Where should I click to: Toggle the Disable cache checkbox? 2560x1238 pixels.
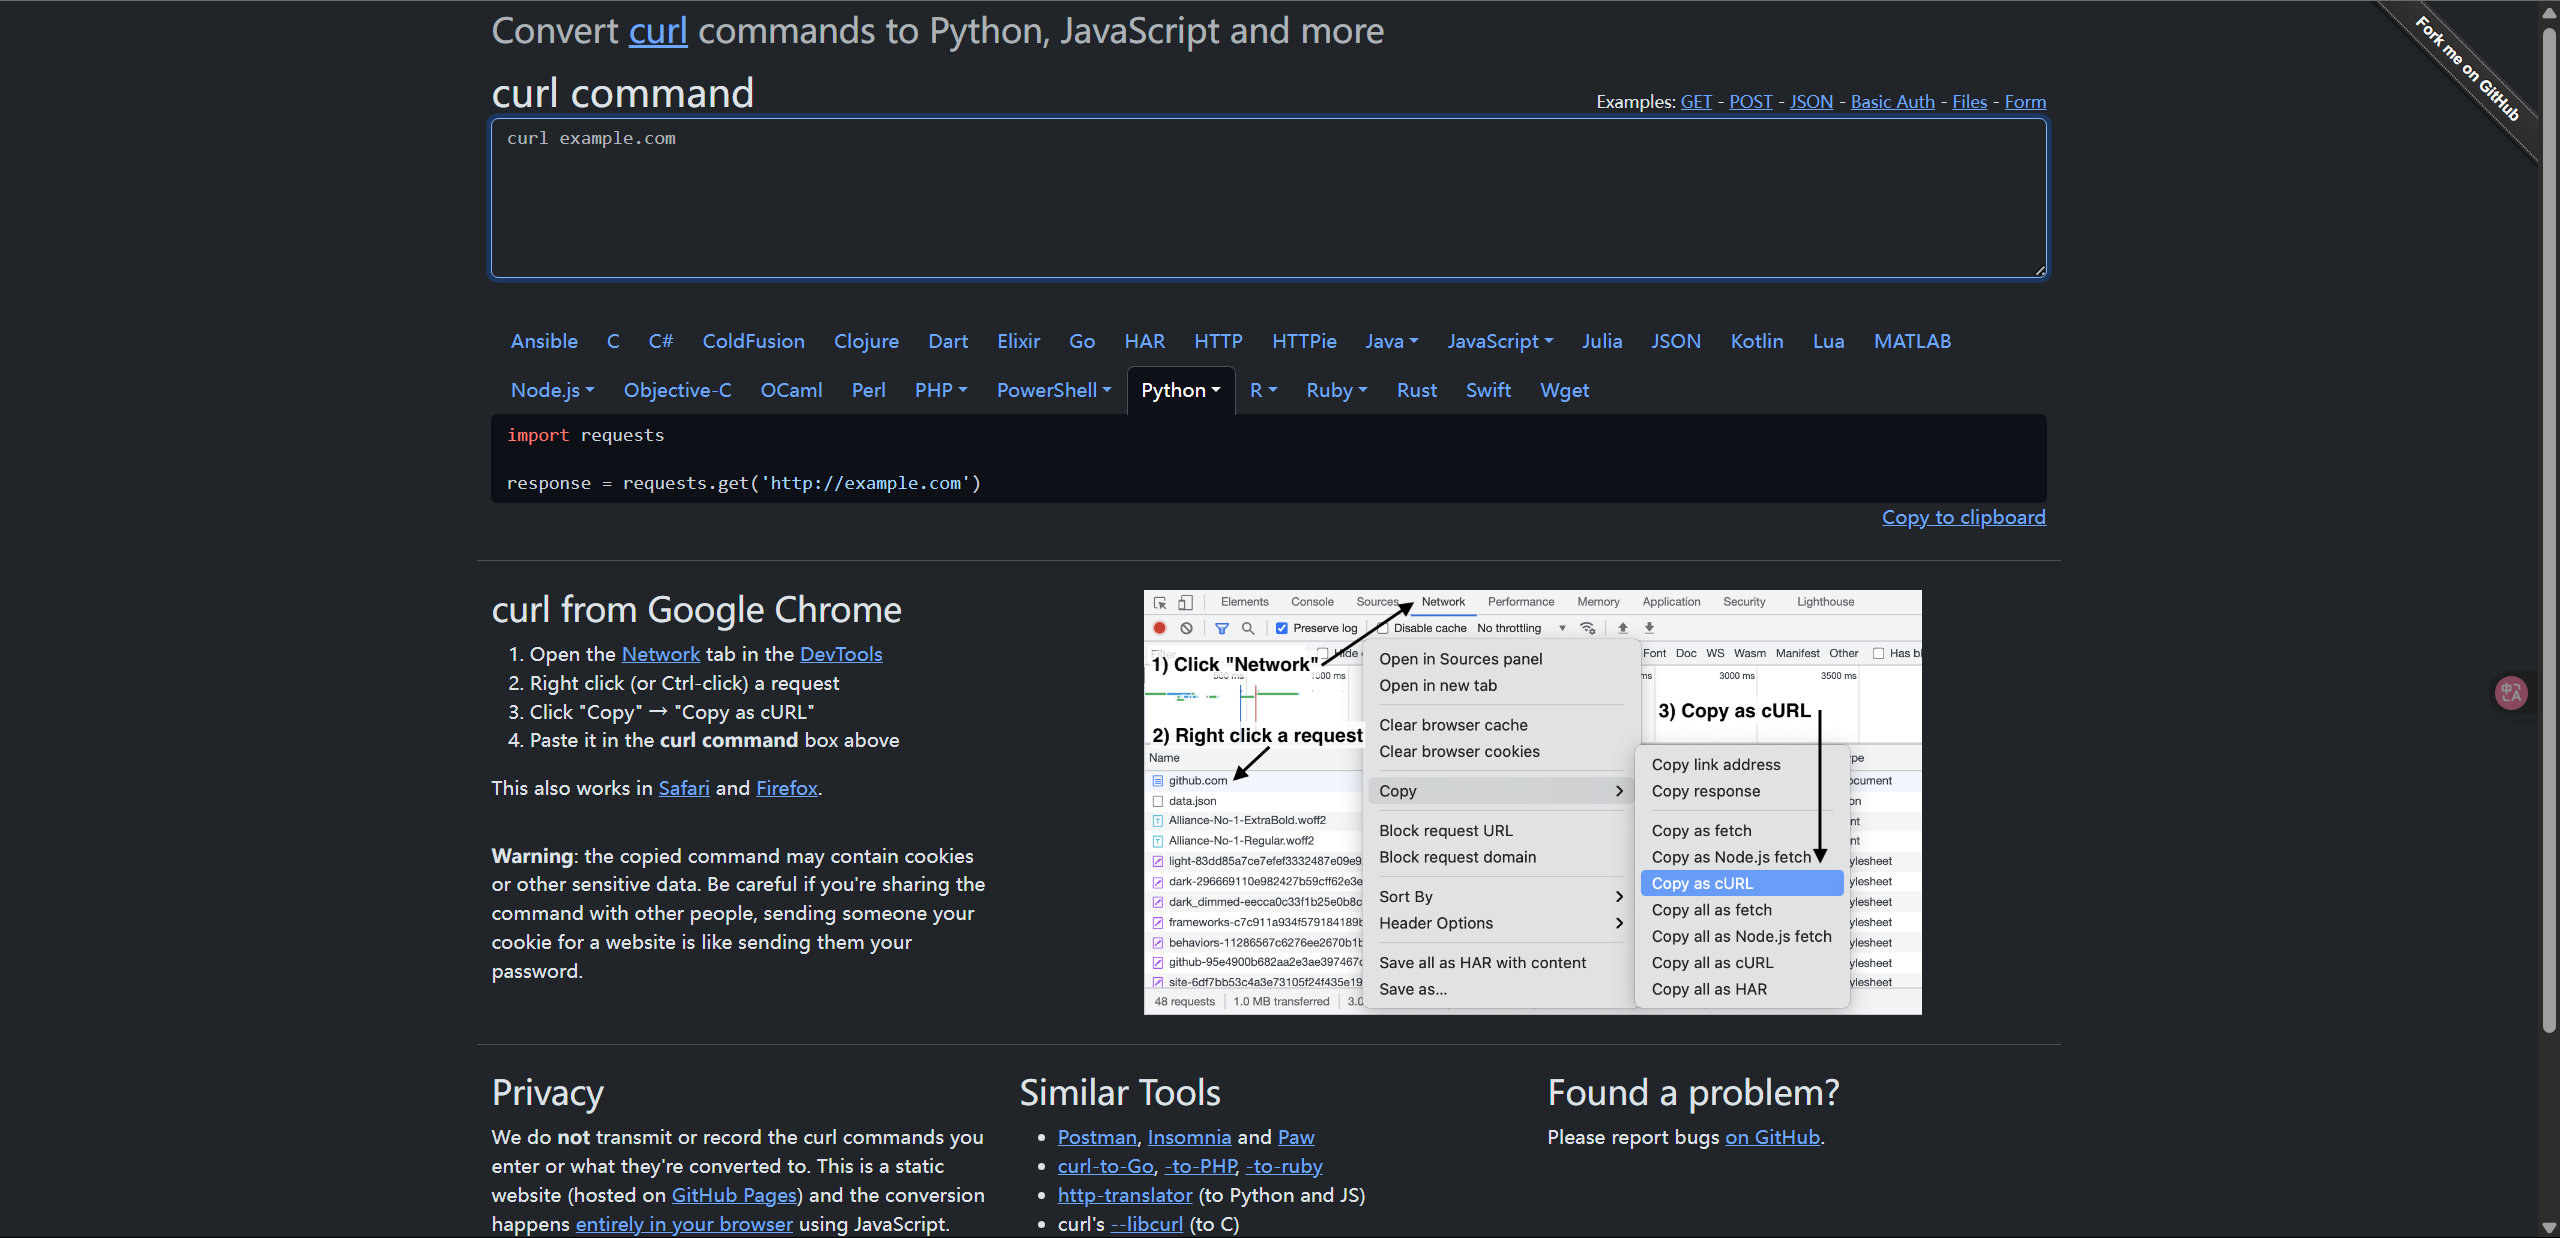1382,628
